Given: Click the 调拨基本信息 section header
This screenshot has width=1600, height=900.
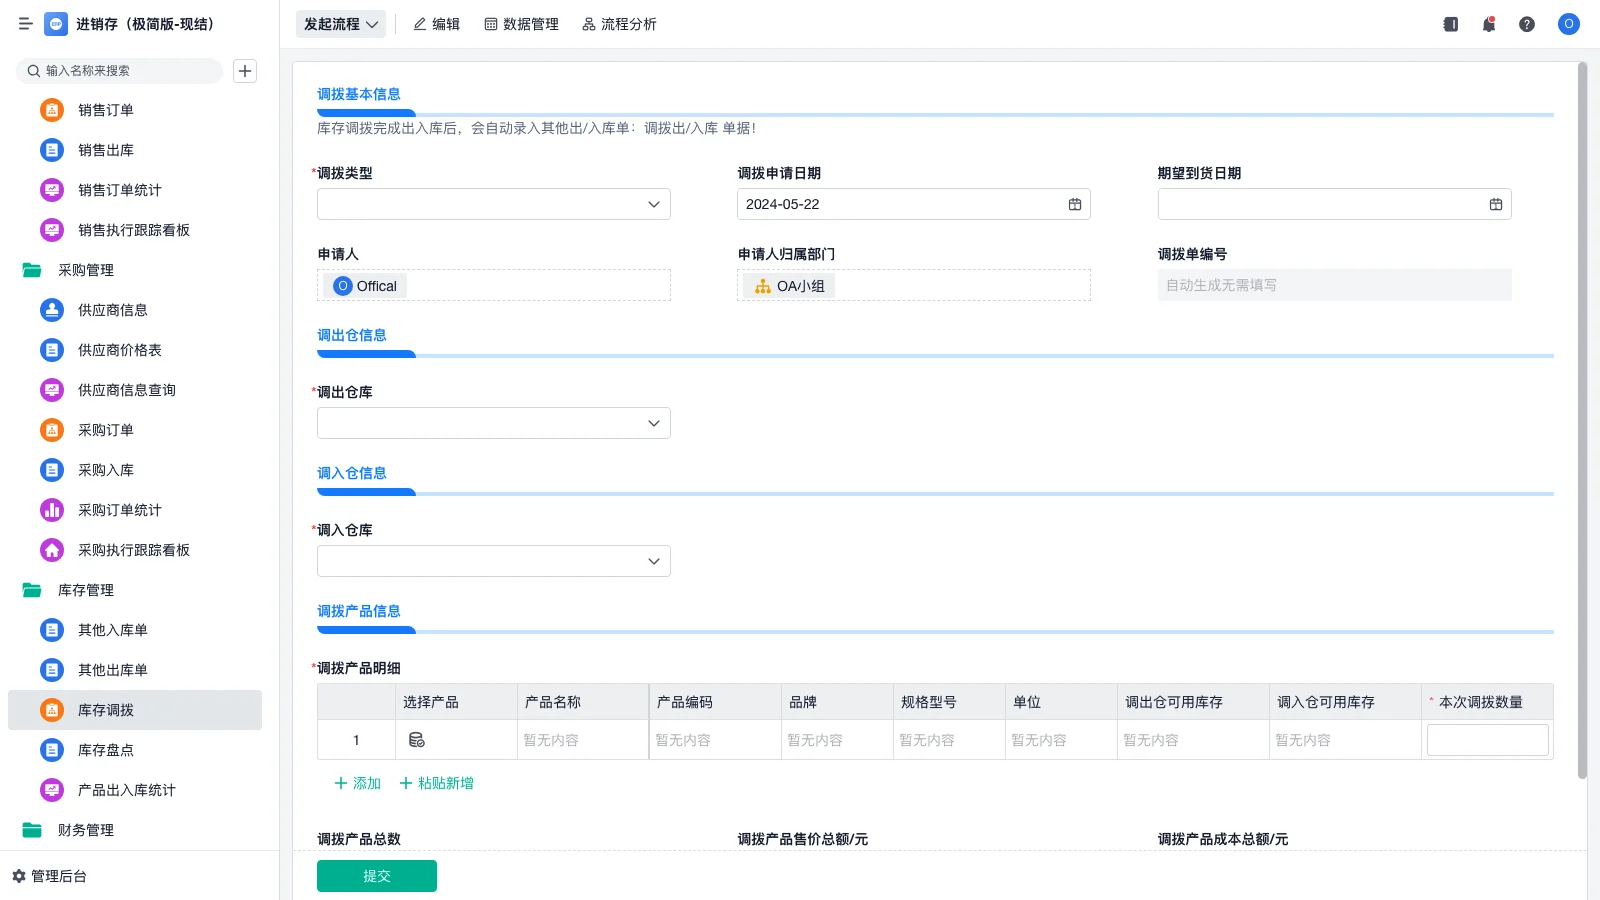Looking at the screenshot, I should pyautogui.click(x=359, y=94).
